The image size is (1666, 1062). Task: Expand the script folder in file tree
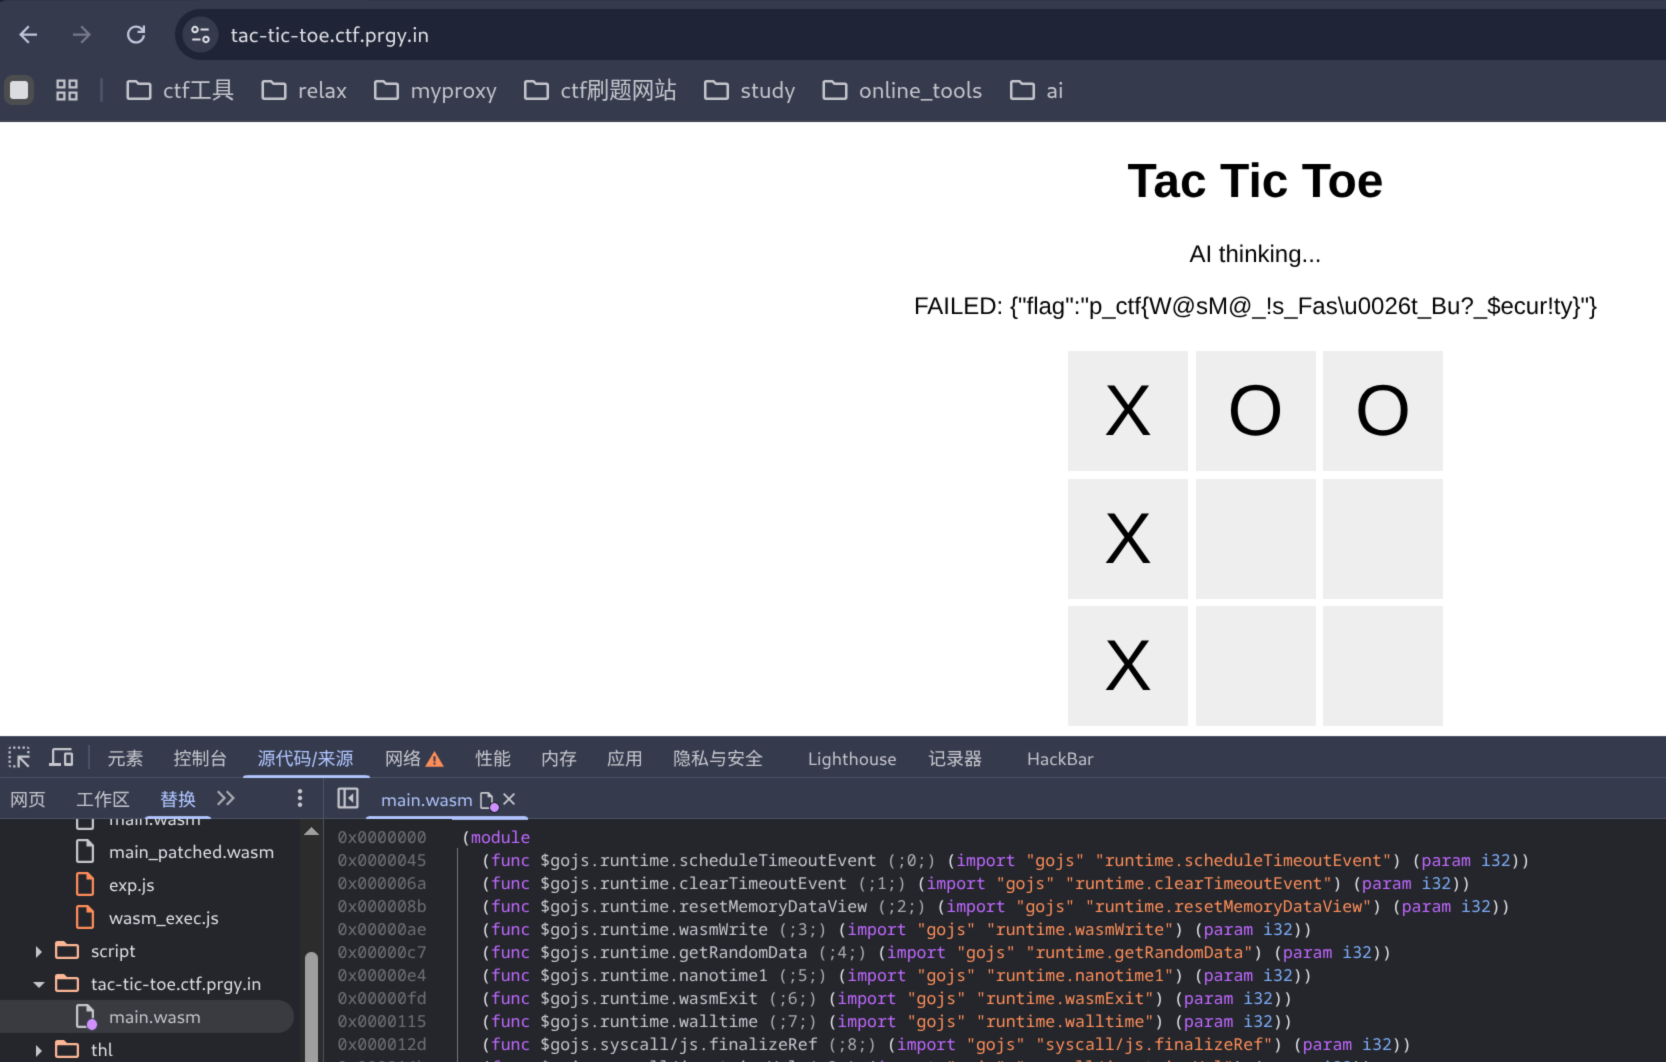click(39, 951)
